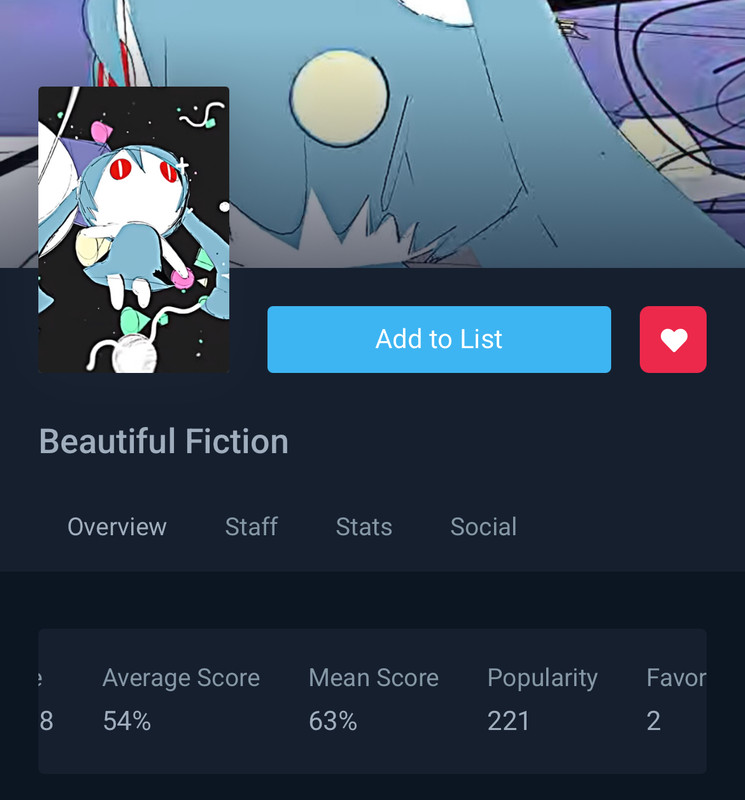This screenshot has height=800, width=745.
Task: Click the Popularity label
Action: coord(542,679)
